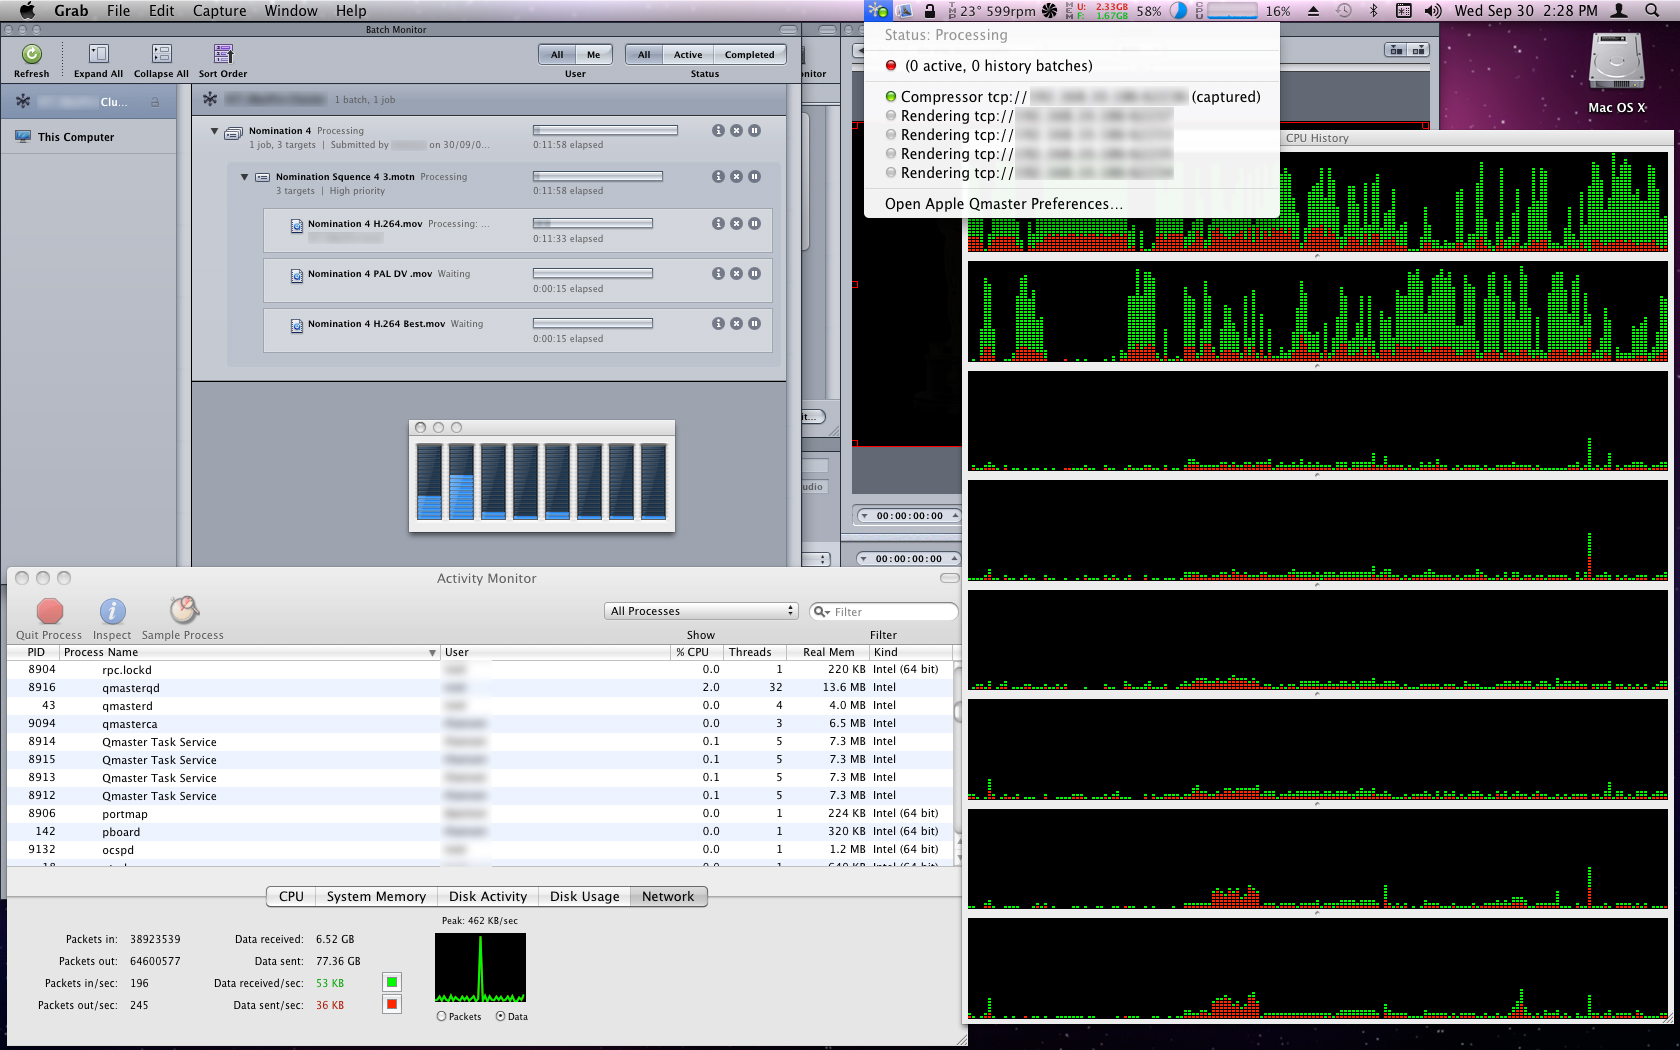Click the Process Name column sort arrow
Screen dimensions: 1680x1050
click(x=432, y=653)
